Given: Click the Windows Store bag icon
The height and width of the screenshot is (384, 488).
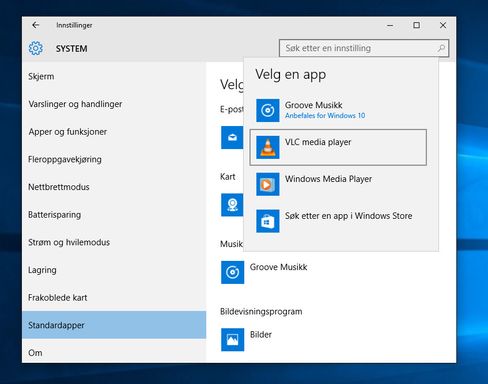Looking at the screenshot, I should (x=268, y=221).
